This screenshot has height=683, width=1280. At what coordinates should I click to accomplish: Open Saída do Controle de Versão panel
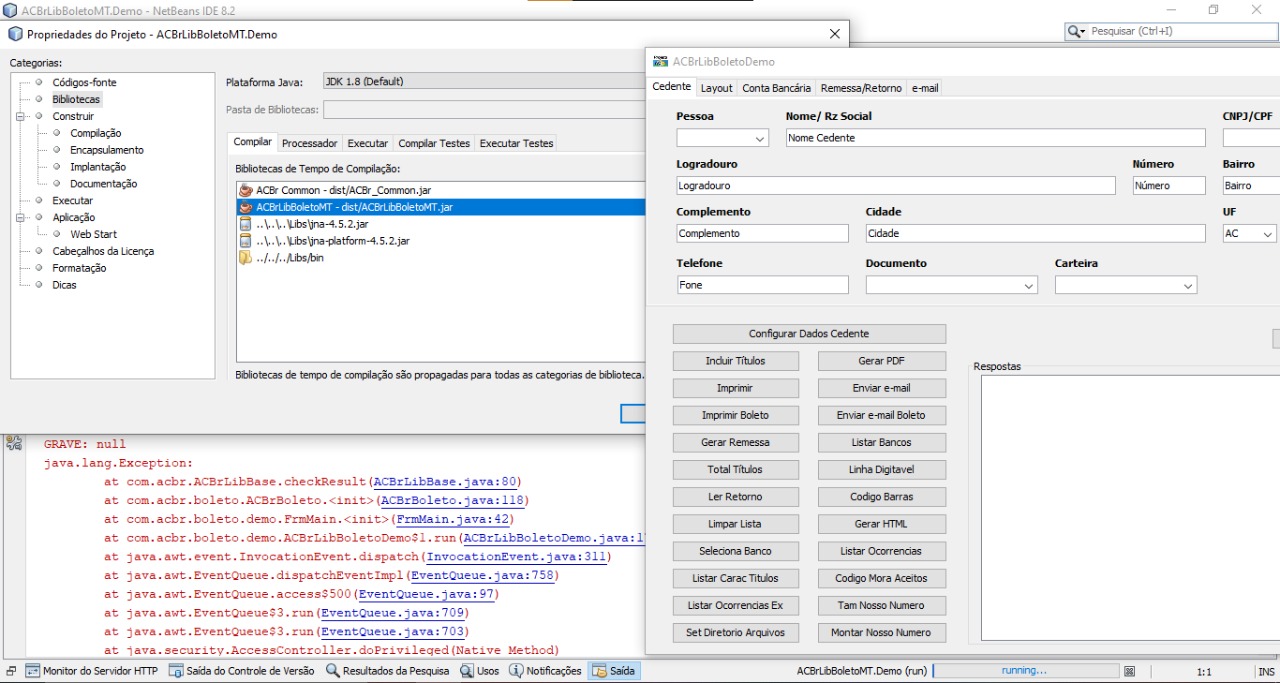click(241, 671)
